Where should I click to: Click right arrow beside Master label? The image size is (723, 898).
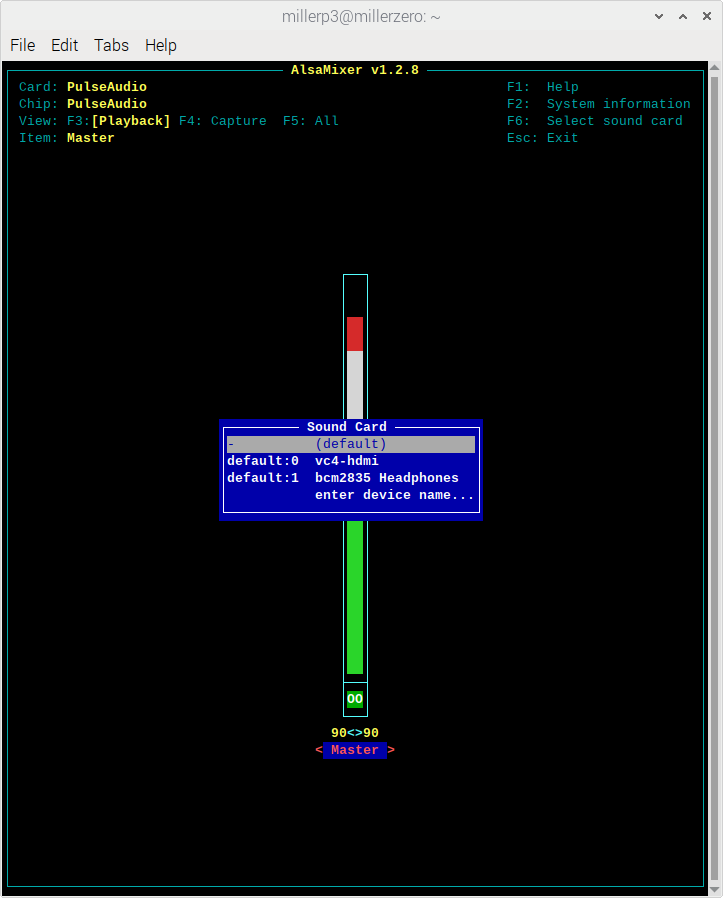[x=391, y=750]
